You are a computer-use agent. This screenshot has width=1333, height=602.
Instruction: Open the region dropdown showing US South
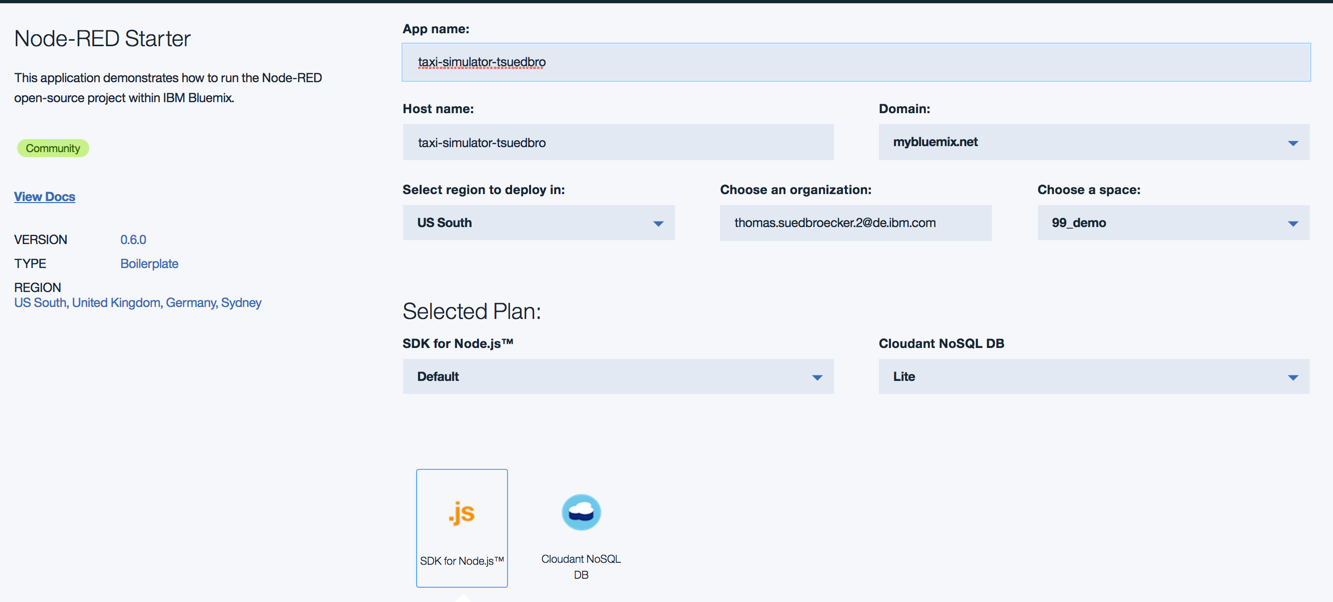click(539, 223)
